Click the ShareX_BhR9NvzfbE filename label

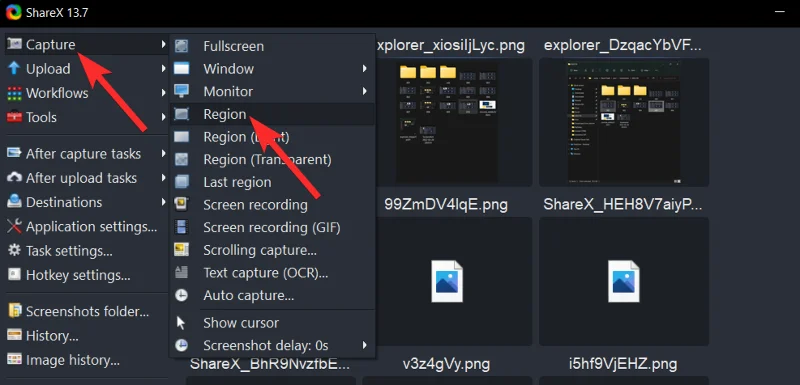(x=270, y=364)
